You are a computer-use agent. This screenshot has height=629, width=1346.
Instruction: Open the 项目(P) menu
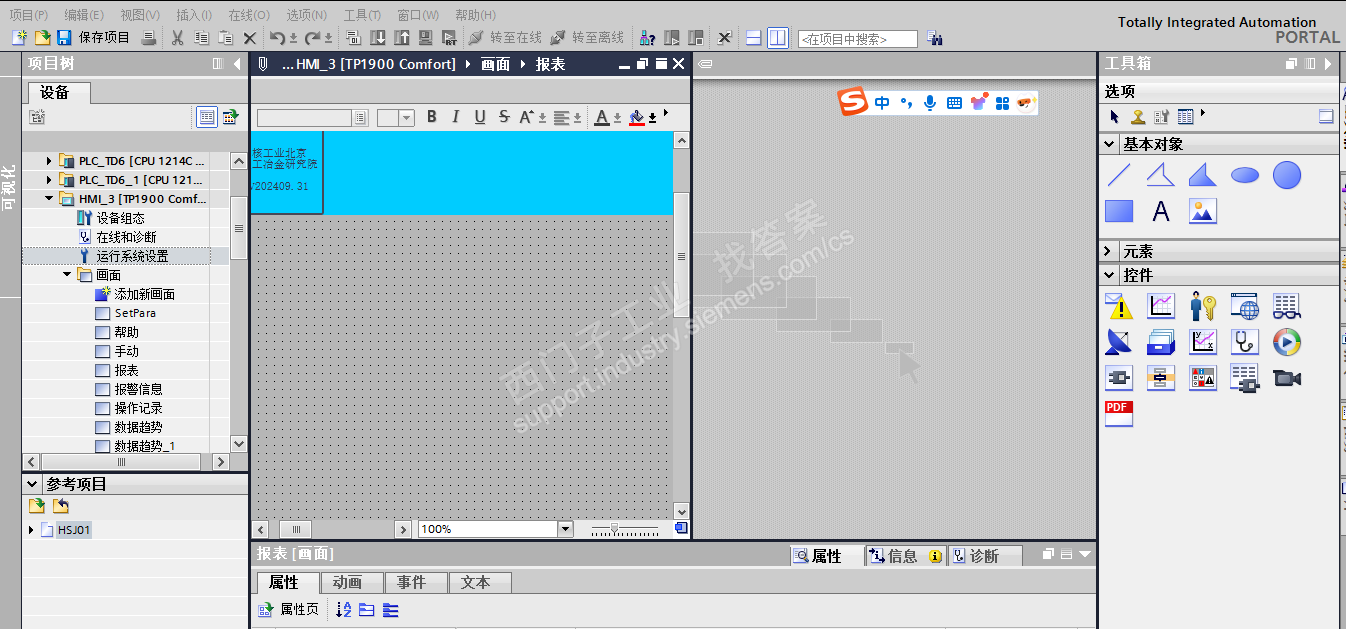coord(28,15)
